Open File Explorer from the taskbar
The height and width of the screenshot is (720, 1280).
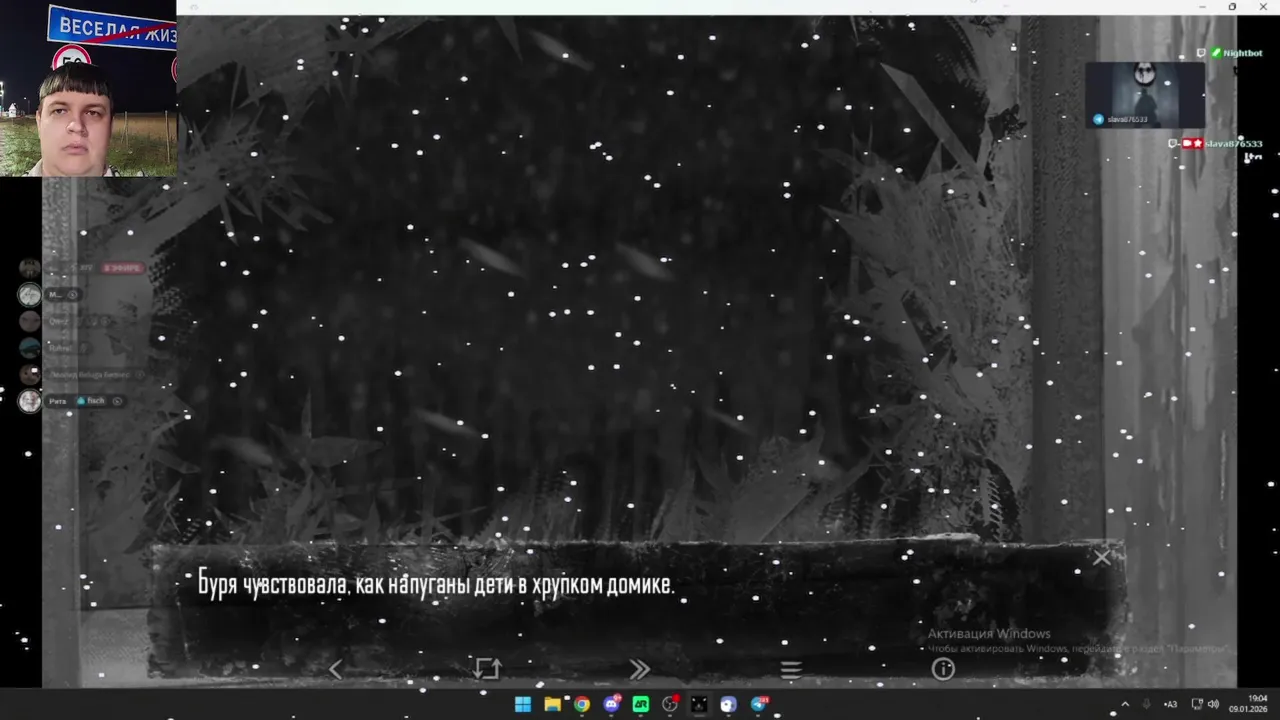(x=552, y=704)
